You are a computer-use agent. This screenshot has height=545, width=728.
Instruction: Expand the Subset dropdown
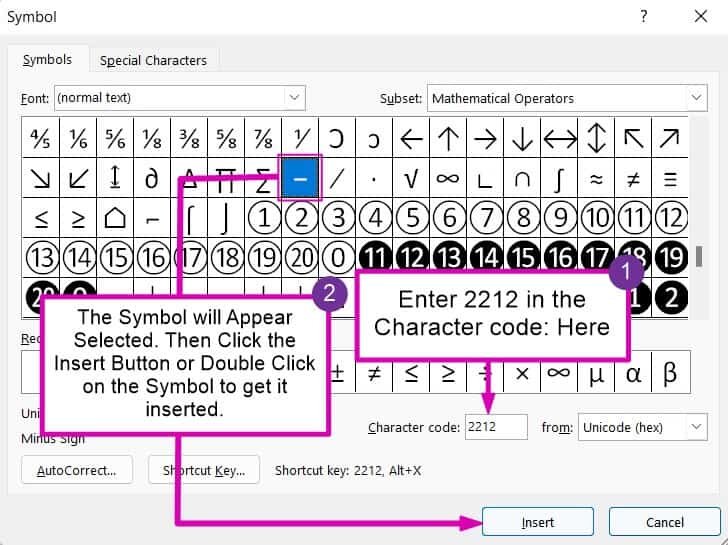tap(696, 98)
